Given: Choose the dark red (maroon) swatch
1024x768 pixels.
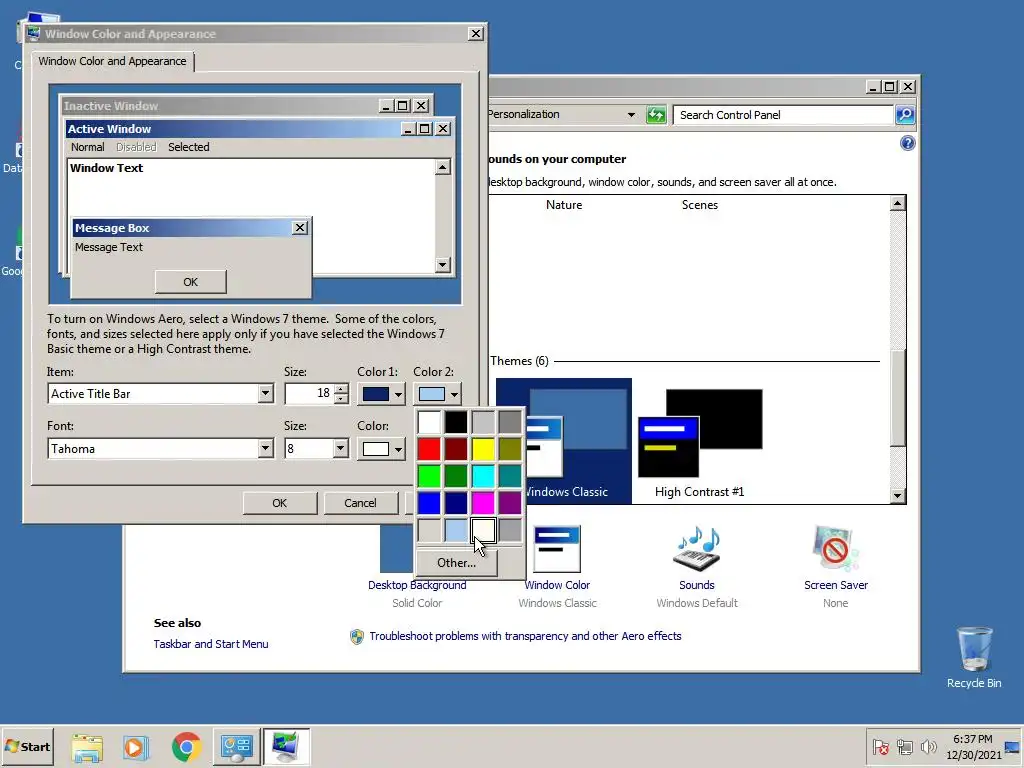Looking at the screenshot, I should 456,449.
